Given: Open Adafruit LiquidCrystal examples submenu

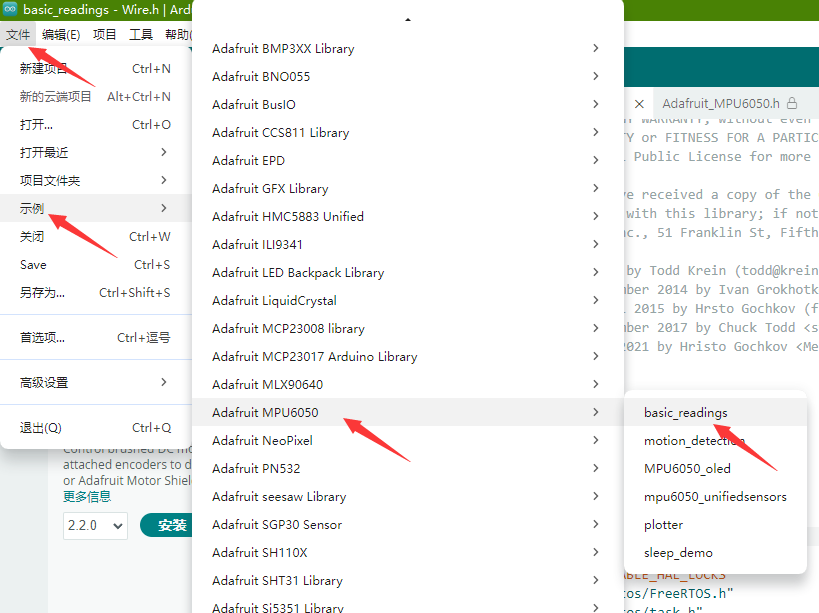Looking at the screenshot, I should (x=408, y=300).
